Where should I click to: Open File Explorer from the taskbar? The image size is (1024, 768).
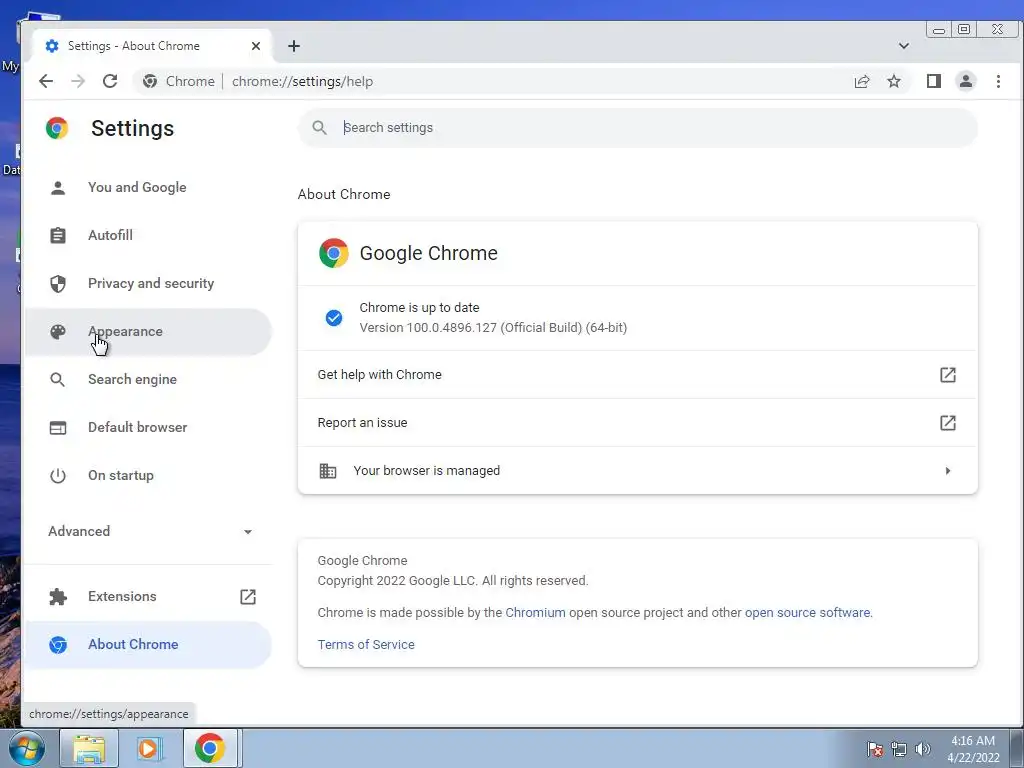(x=89, y=748)
